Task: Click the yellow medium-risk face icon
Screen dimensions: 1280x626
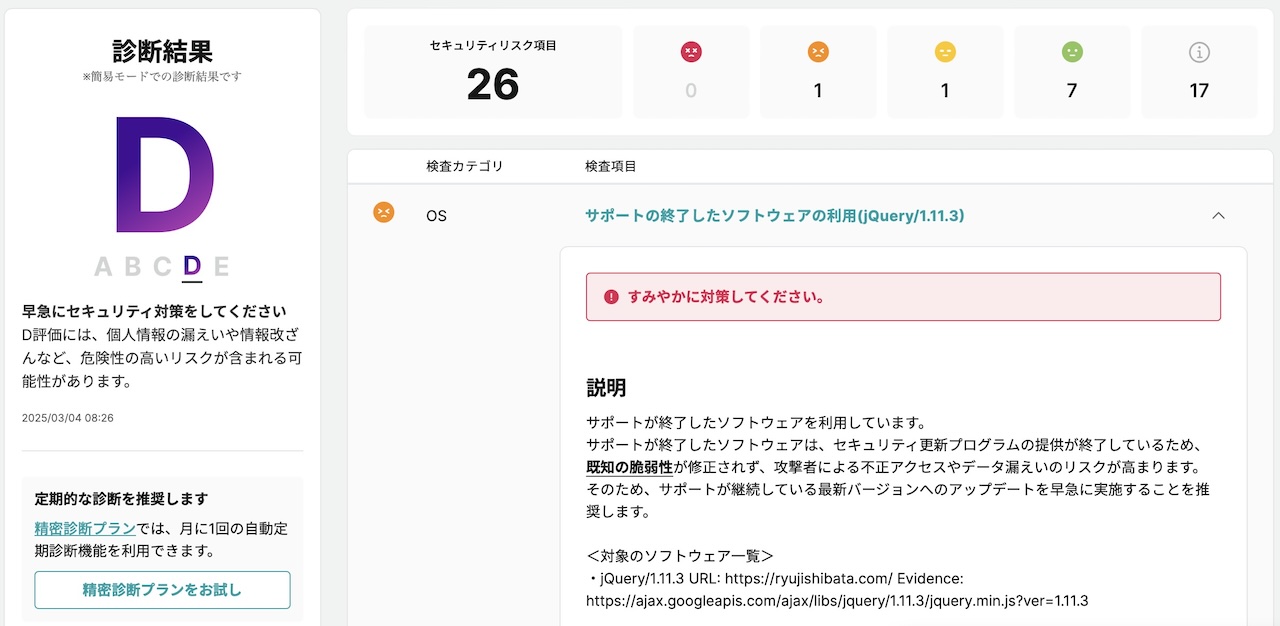Action: (x=945, y=52)
